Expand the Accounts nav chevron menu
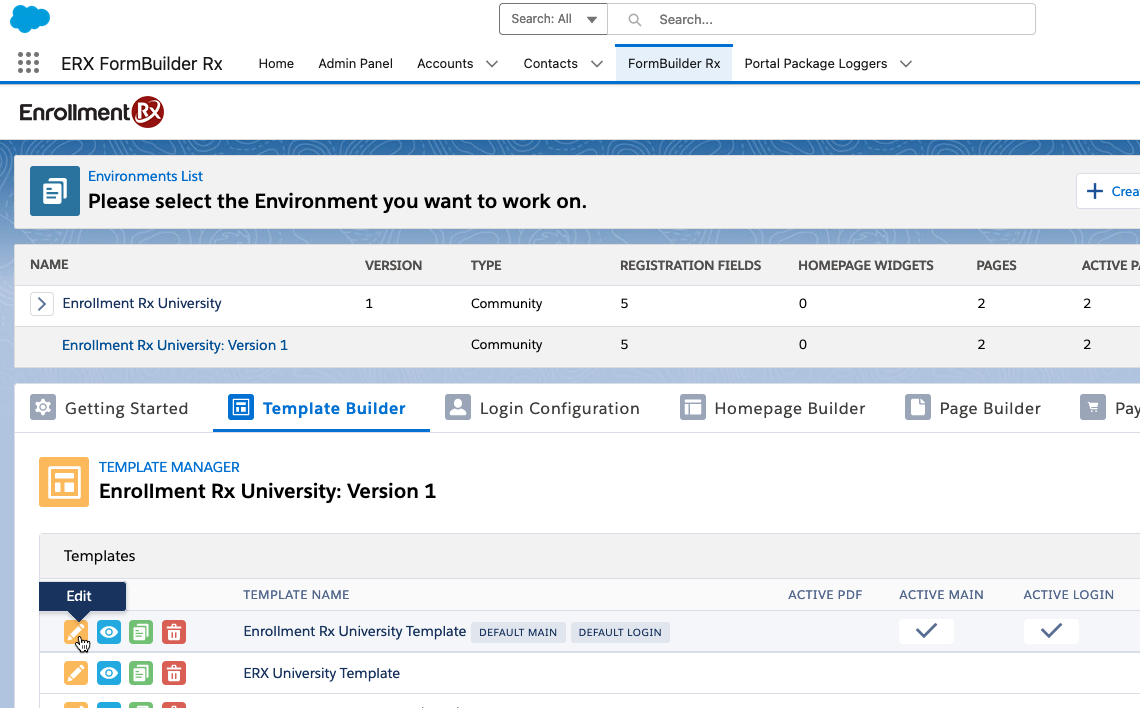 pyautogui.click(x=492, y=64)
